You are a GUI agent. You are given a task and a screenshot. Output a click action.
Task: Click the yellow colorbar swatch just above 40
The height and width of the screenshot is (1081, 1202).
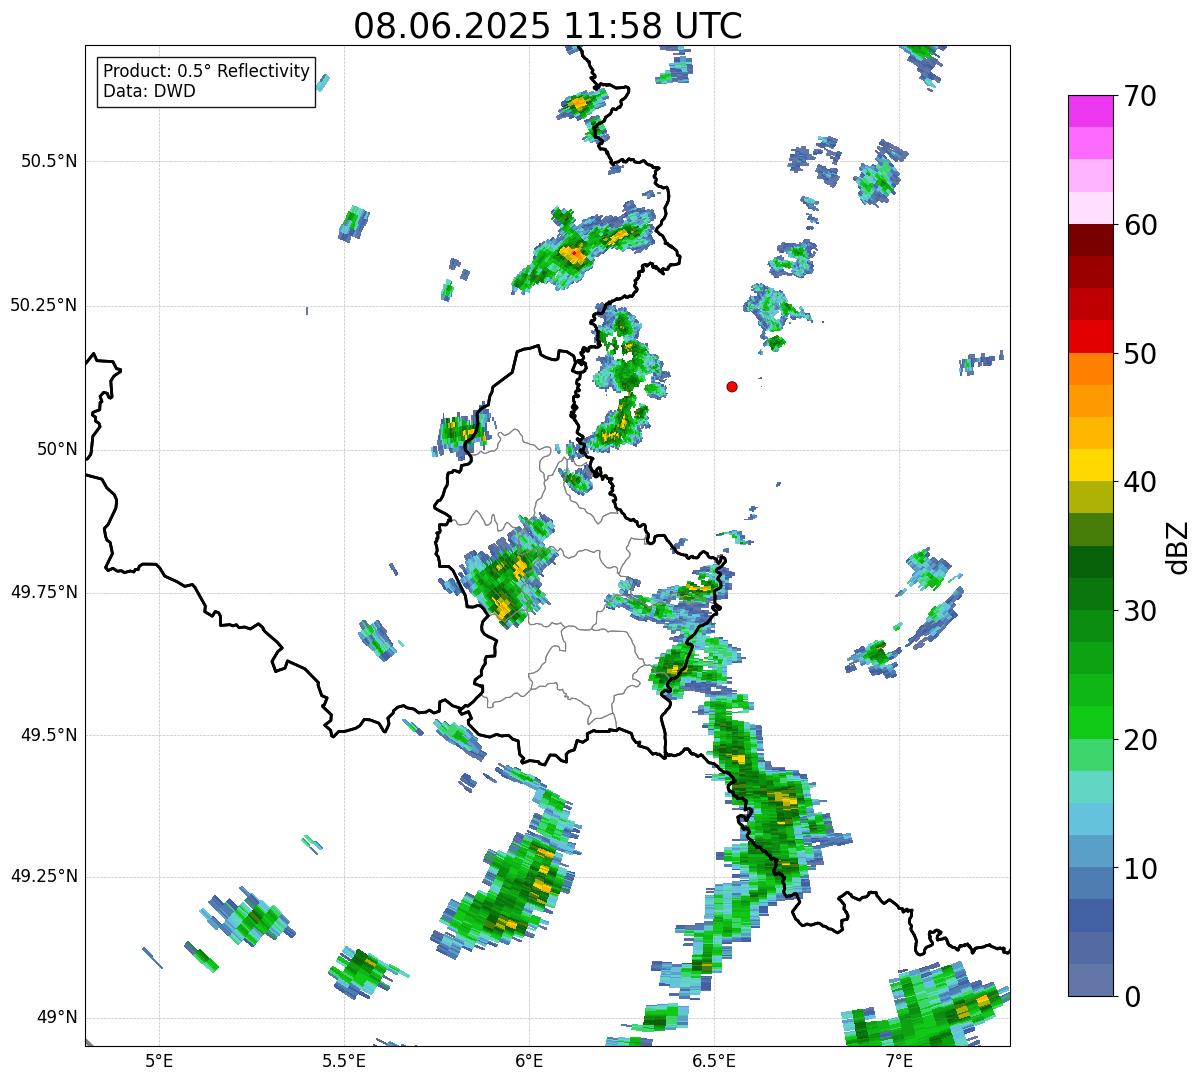pos(1090,465)
